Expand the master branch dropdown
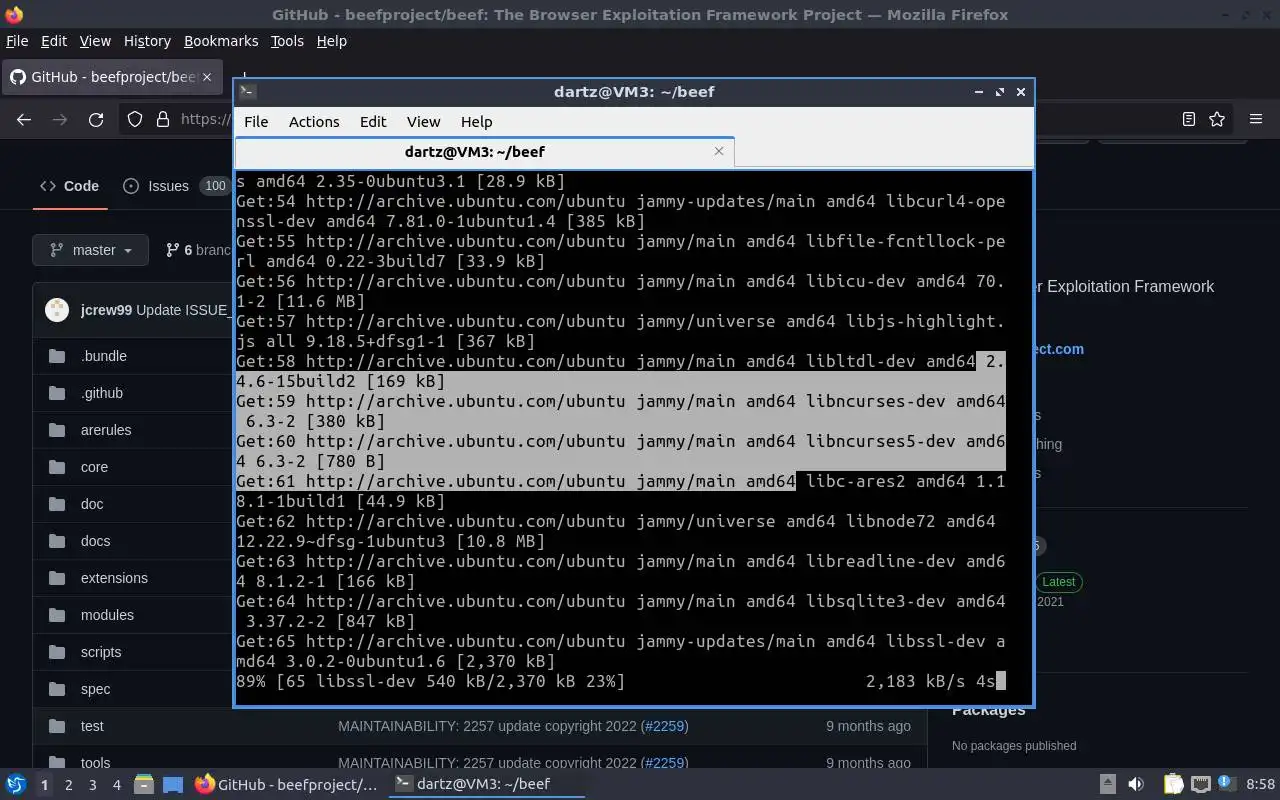This screenshot has height=800, width=1280. coord(90,250)
